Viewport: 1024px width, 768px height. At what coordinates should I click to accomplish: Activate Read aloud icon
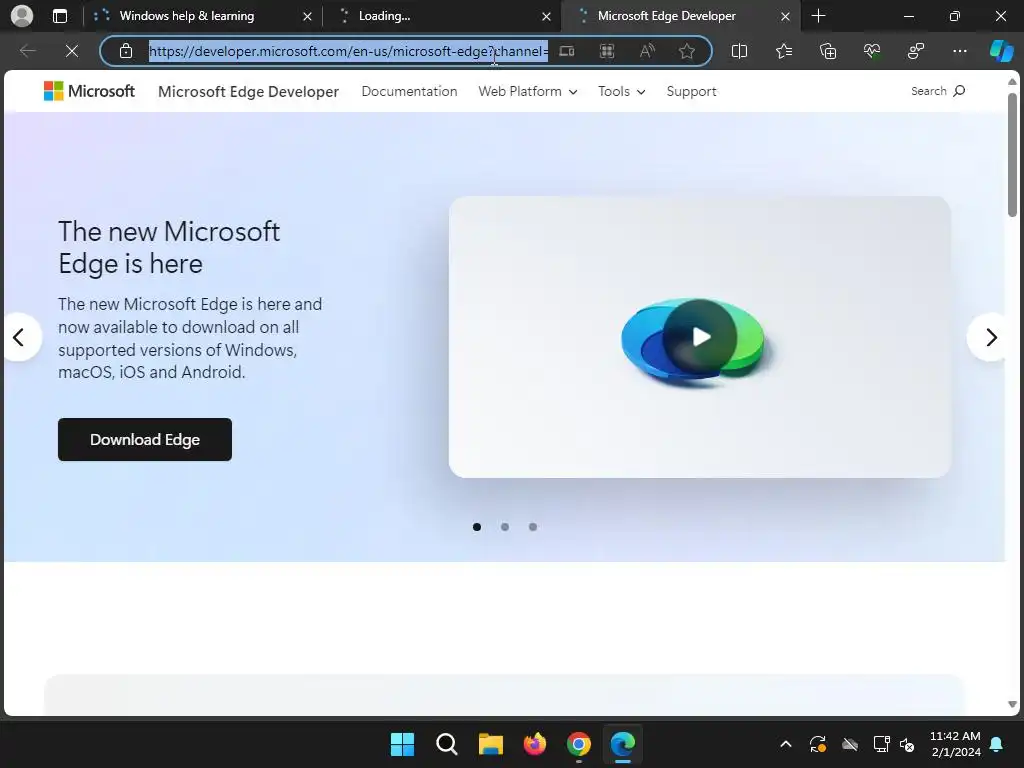[x=647, y=51]
